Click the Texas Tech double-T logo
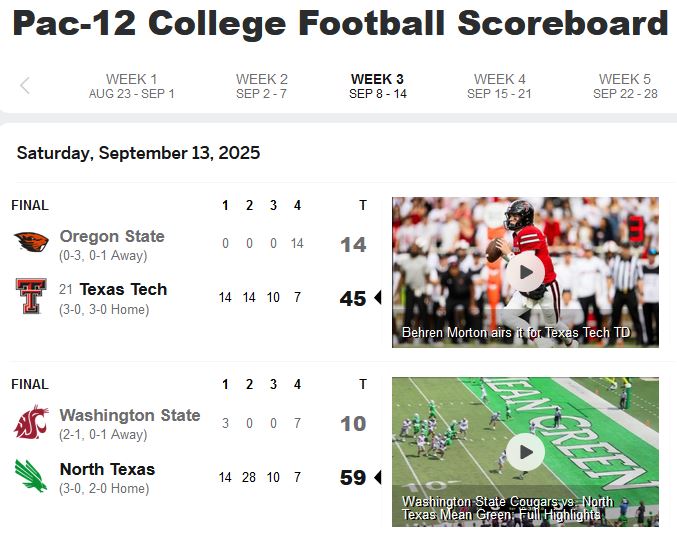 click(x=31, y=296)
